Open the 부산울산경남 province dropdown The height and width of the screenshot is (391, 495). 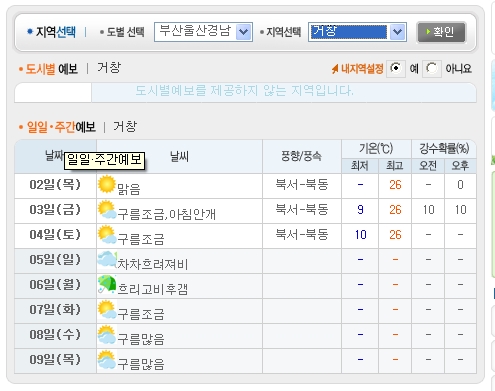pos(203,32)
